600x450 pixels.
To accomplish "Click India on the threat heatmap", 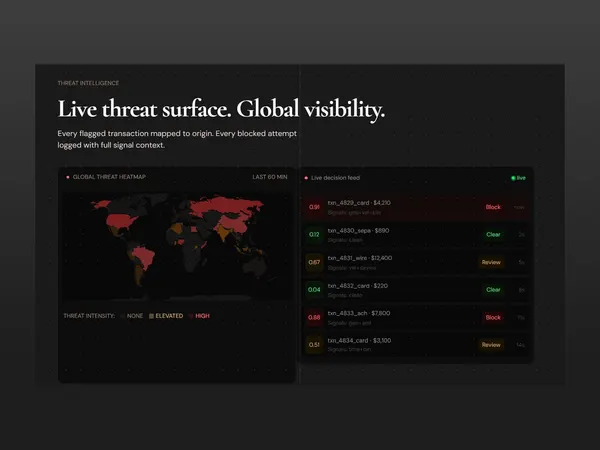I will click(222, 233).
